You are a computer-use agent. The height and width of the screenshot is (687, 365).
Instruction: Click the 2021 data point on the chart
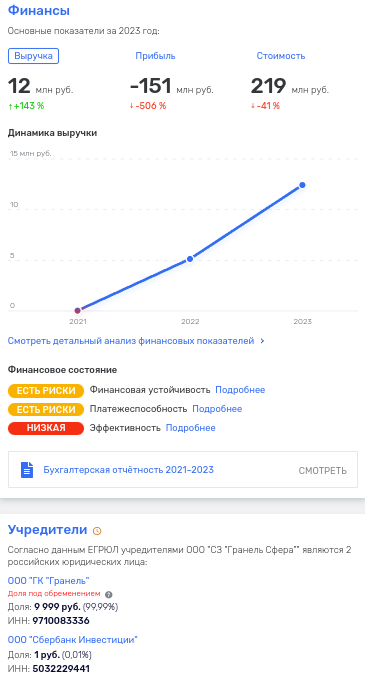tap(78, 311)
